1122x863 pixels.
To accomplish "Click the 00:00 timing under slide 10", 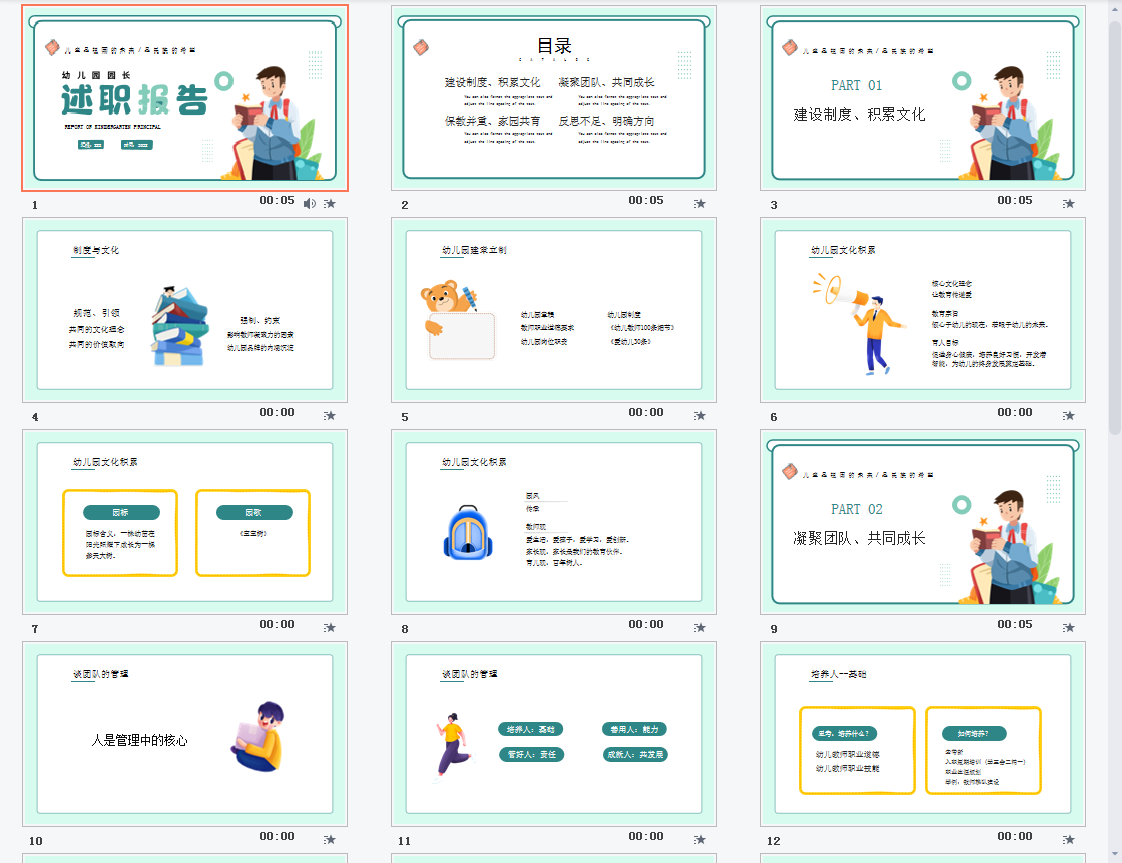I will tap(277, 836).
